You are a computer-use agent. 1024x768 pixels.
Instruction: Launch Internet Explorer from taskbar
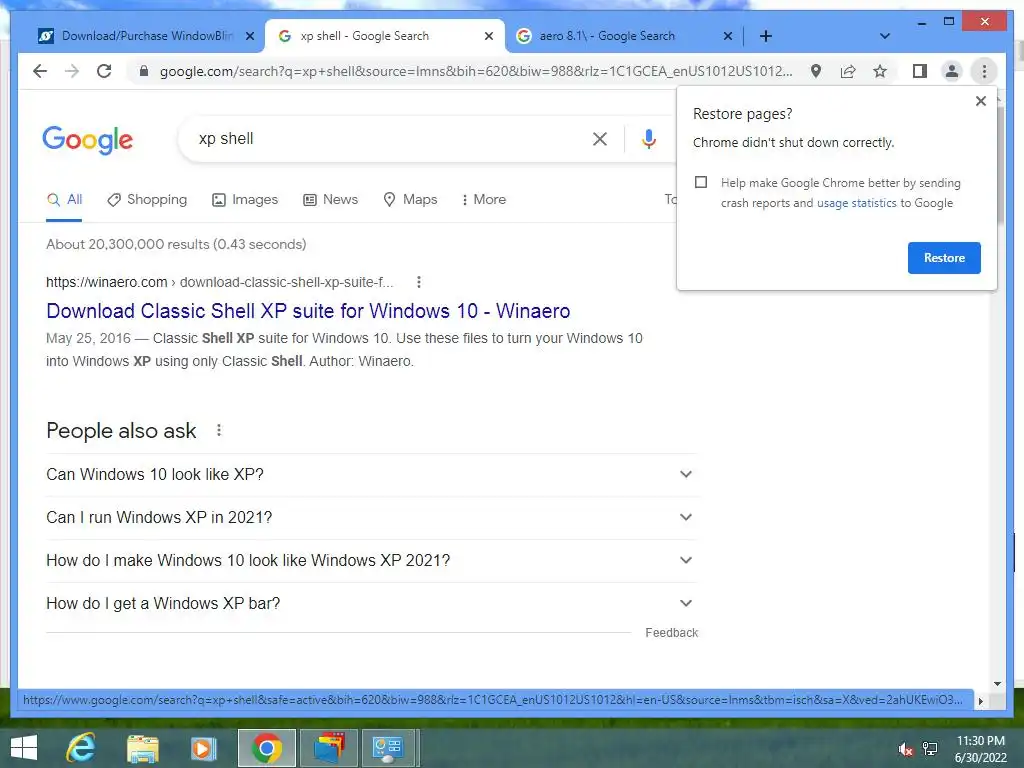[81, 748]
